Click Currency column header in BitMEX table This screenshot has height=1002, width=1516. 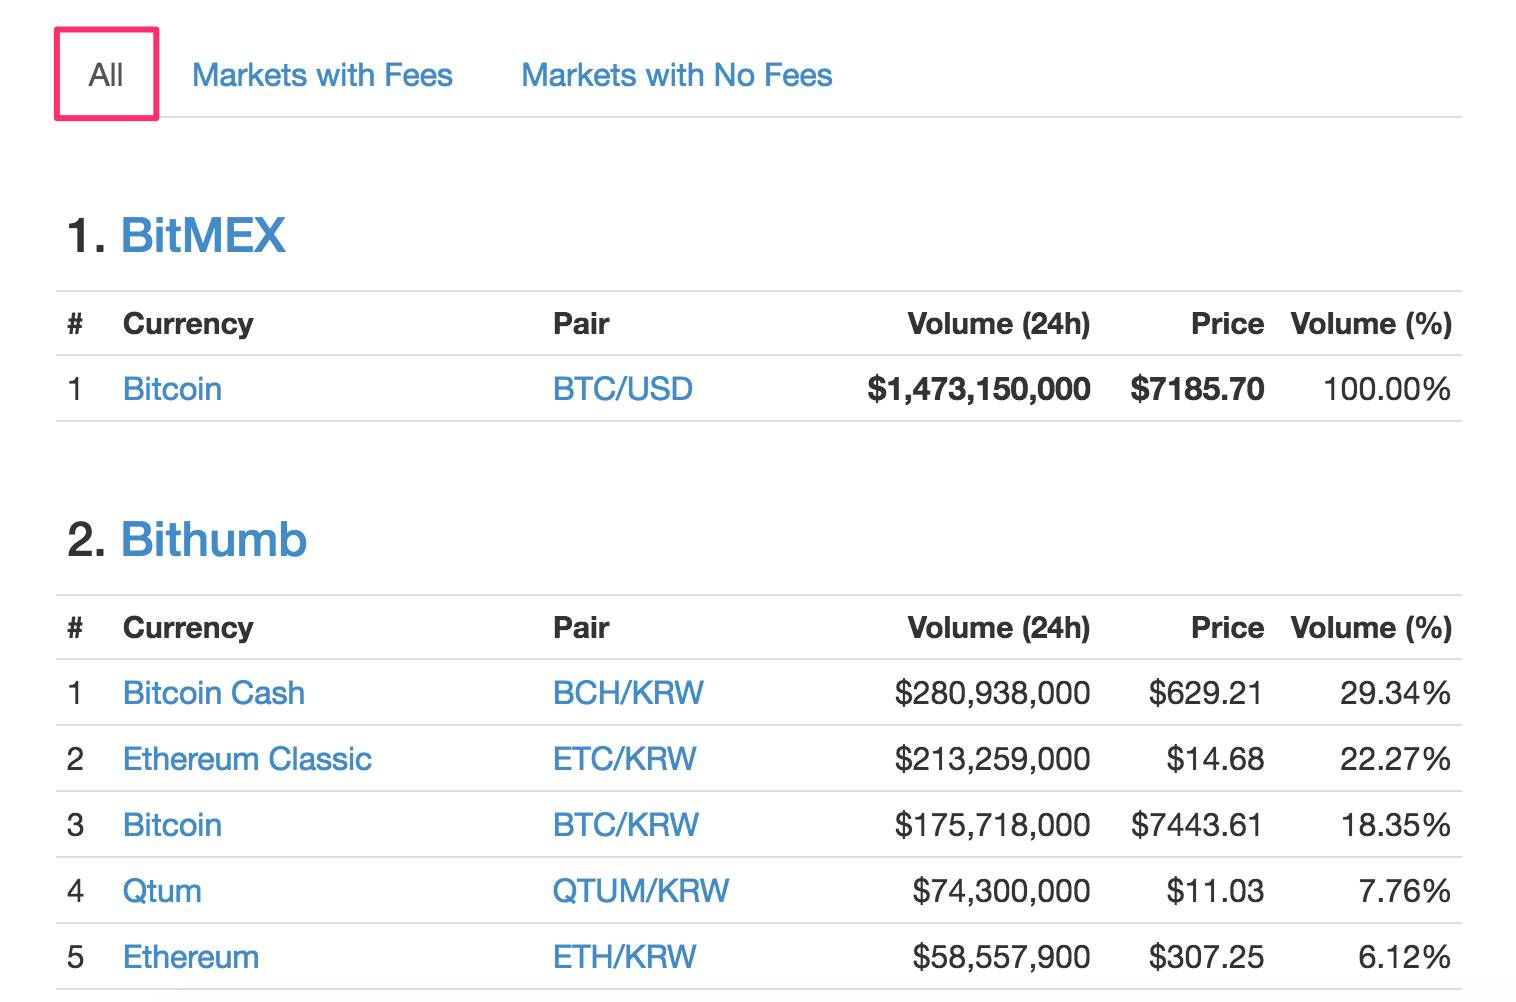(x=188, y=324)
